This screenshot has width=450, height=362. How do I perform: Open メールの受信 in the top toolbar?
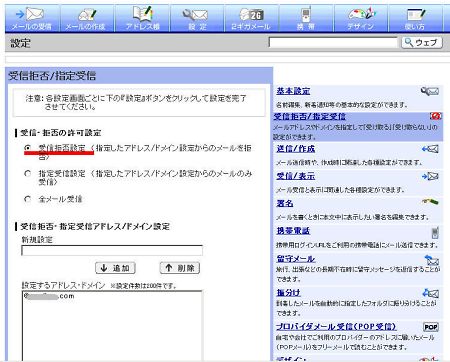tap(32, 19)
